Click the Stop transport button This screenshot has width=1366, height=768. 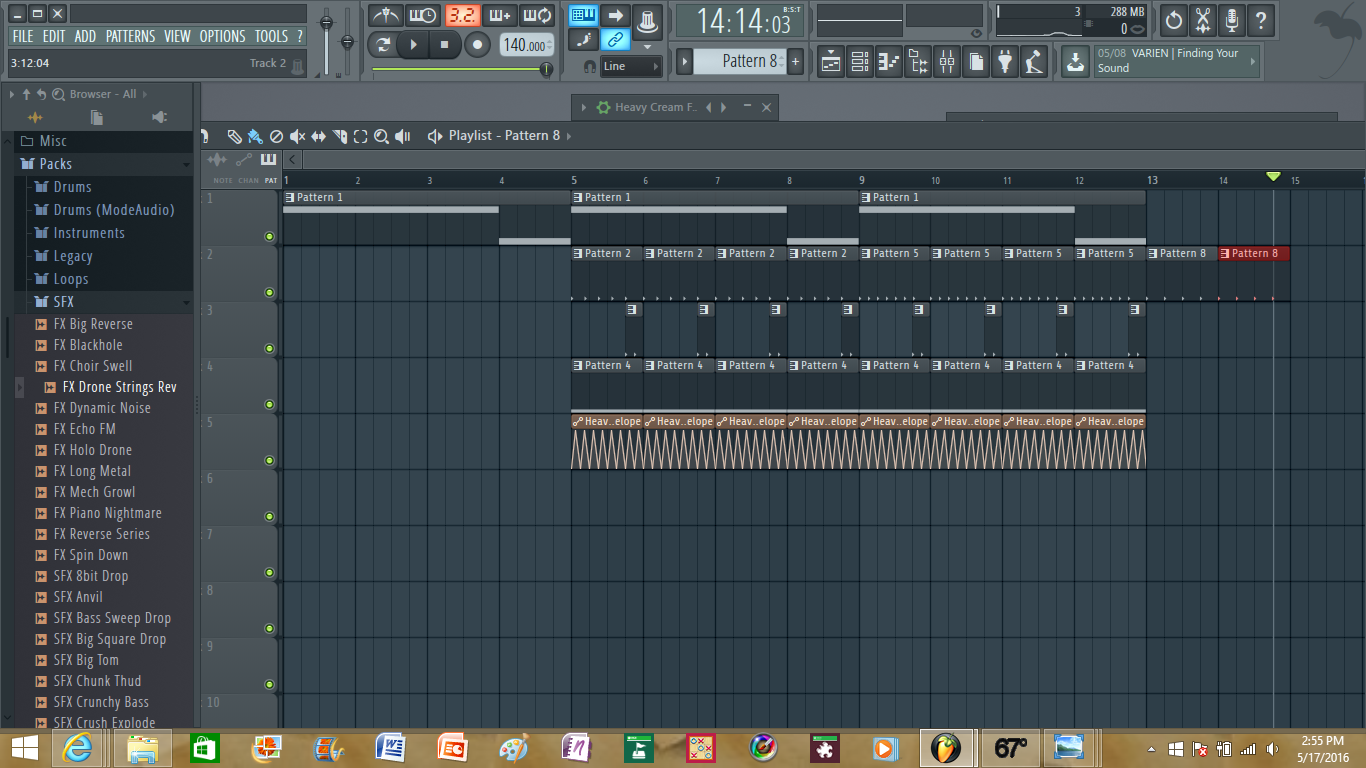point(445,44)
